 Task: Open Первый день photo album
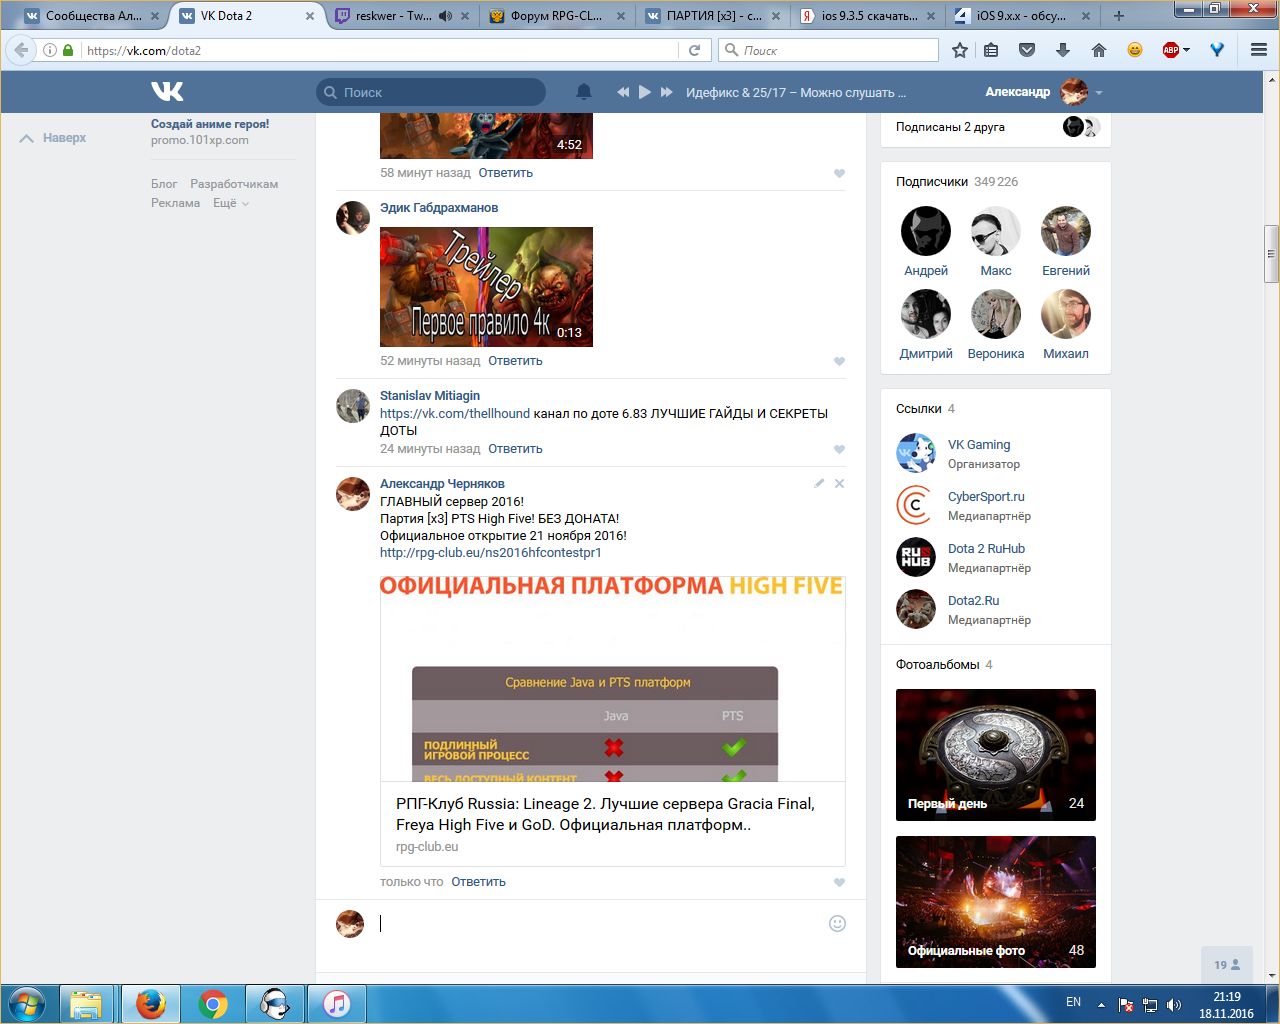coord(996,755)
